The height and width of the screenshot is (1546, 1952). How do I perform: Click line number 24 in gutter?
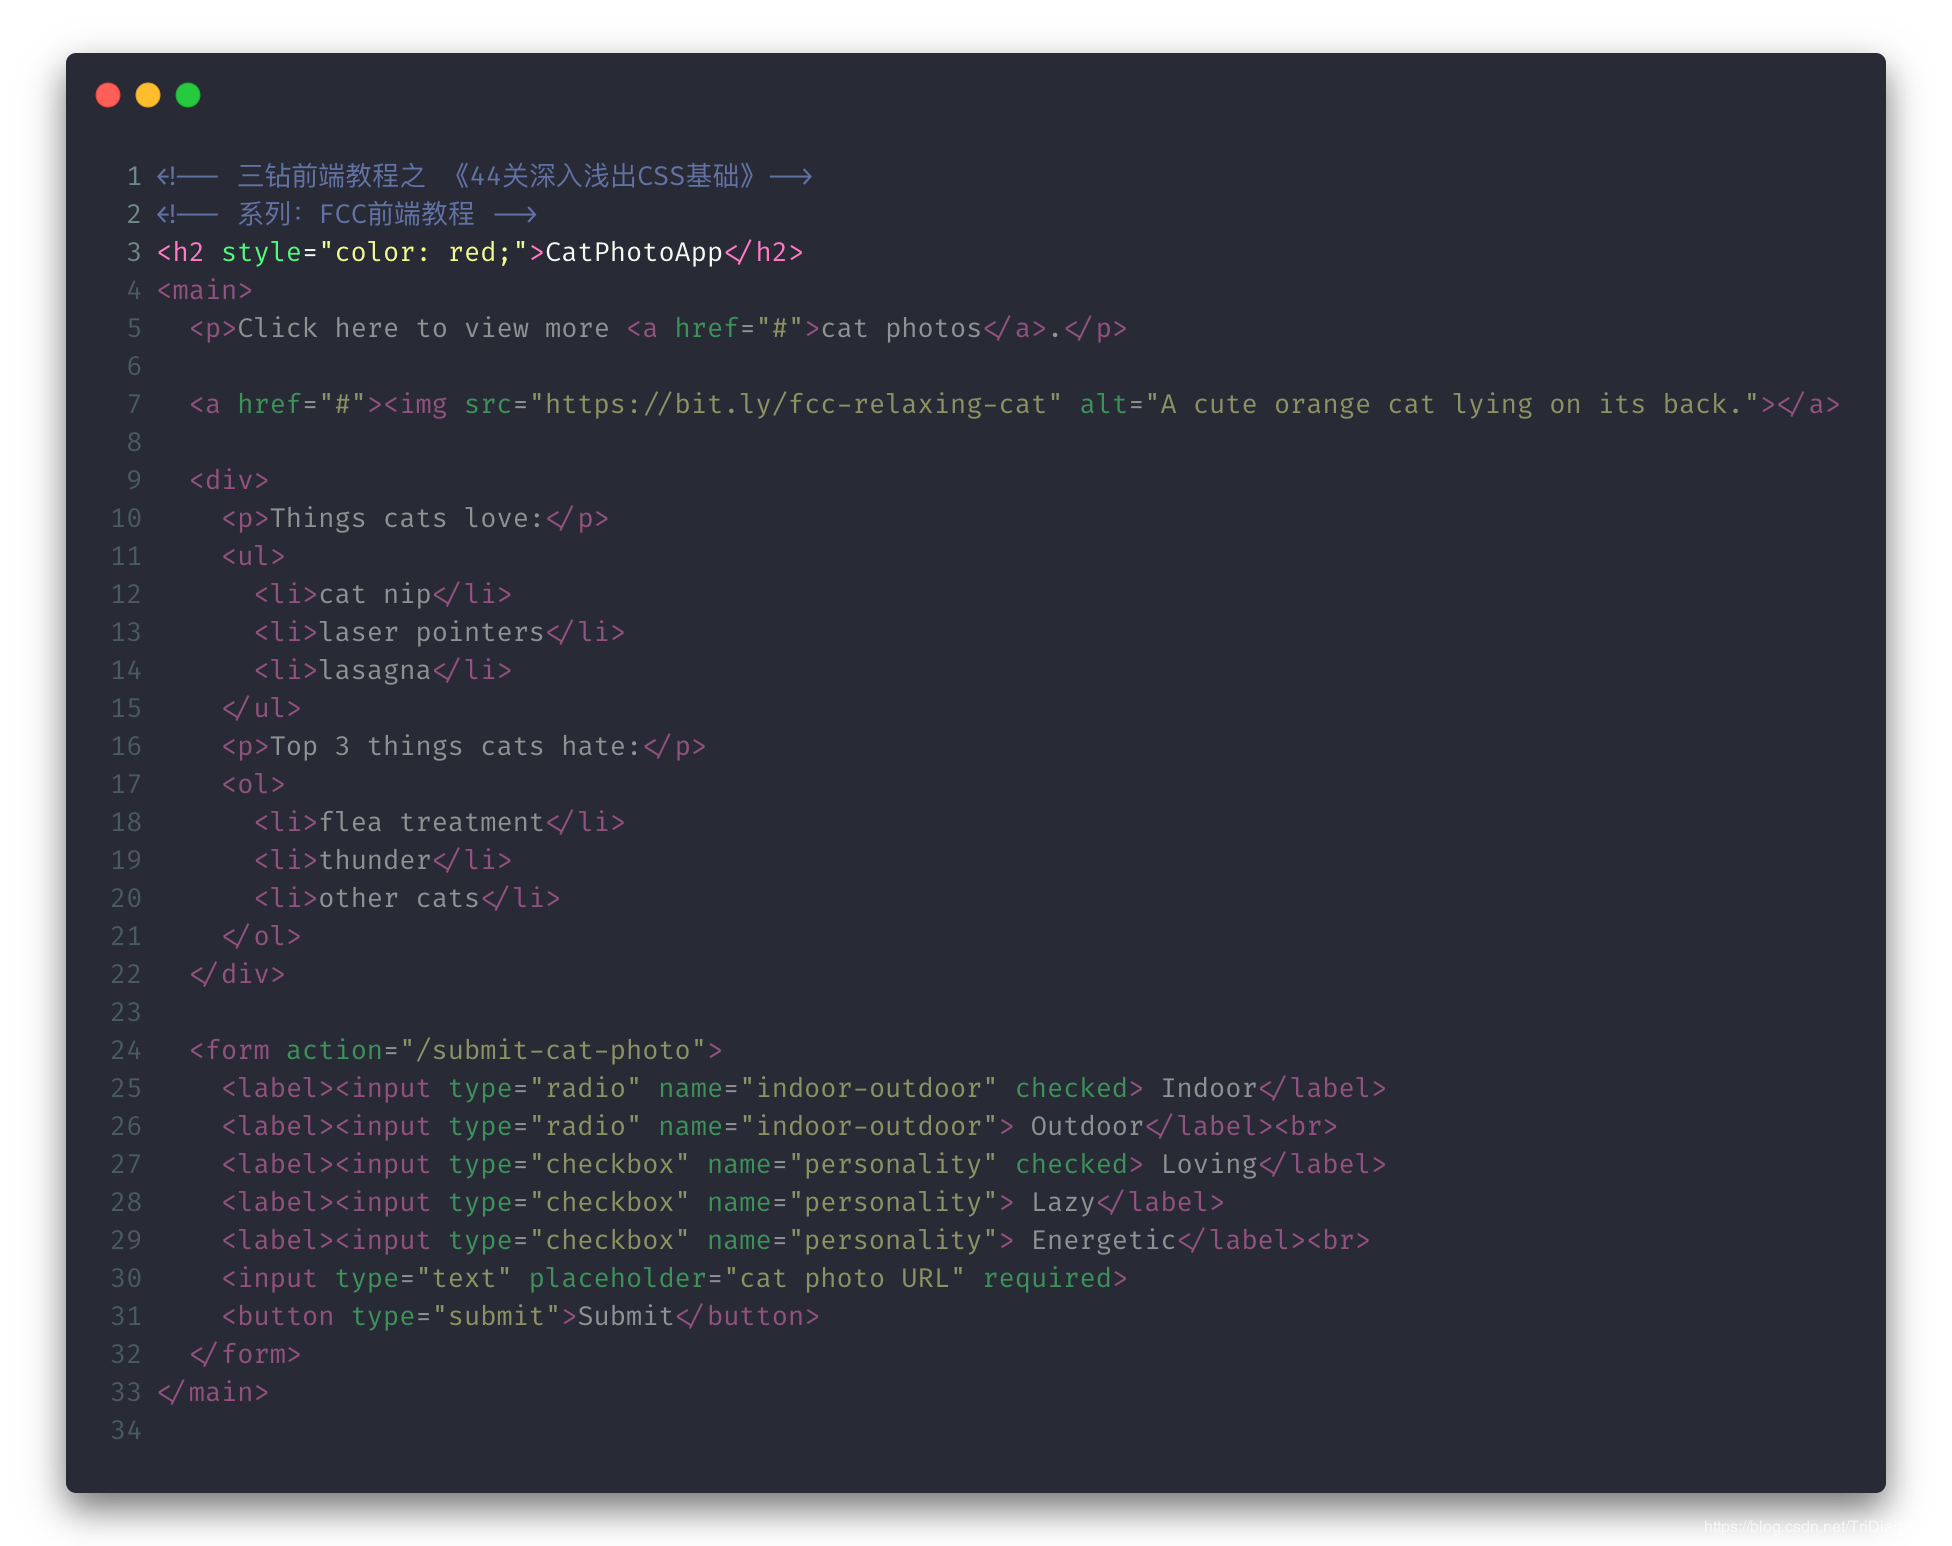pos(126,1050)
